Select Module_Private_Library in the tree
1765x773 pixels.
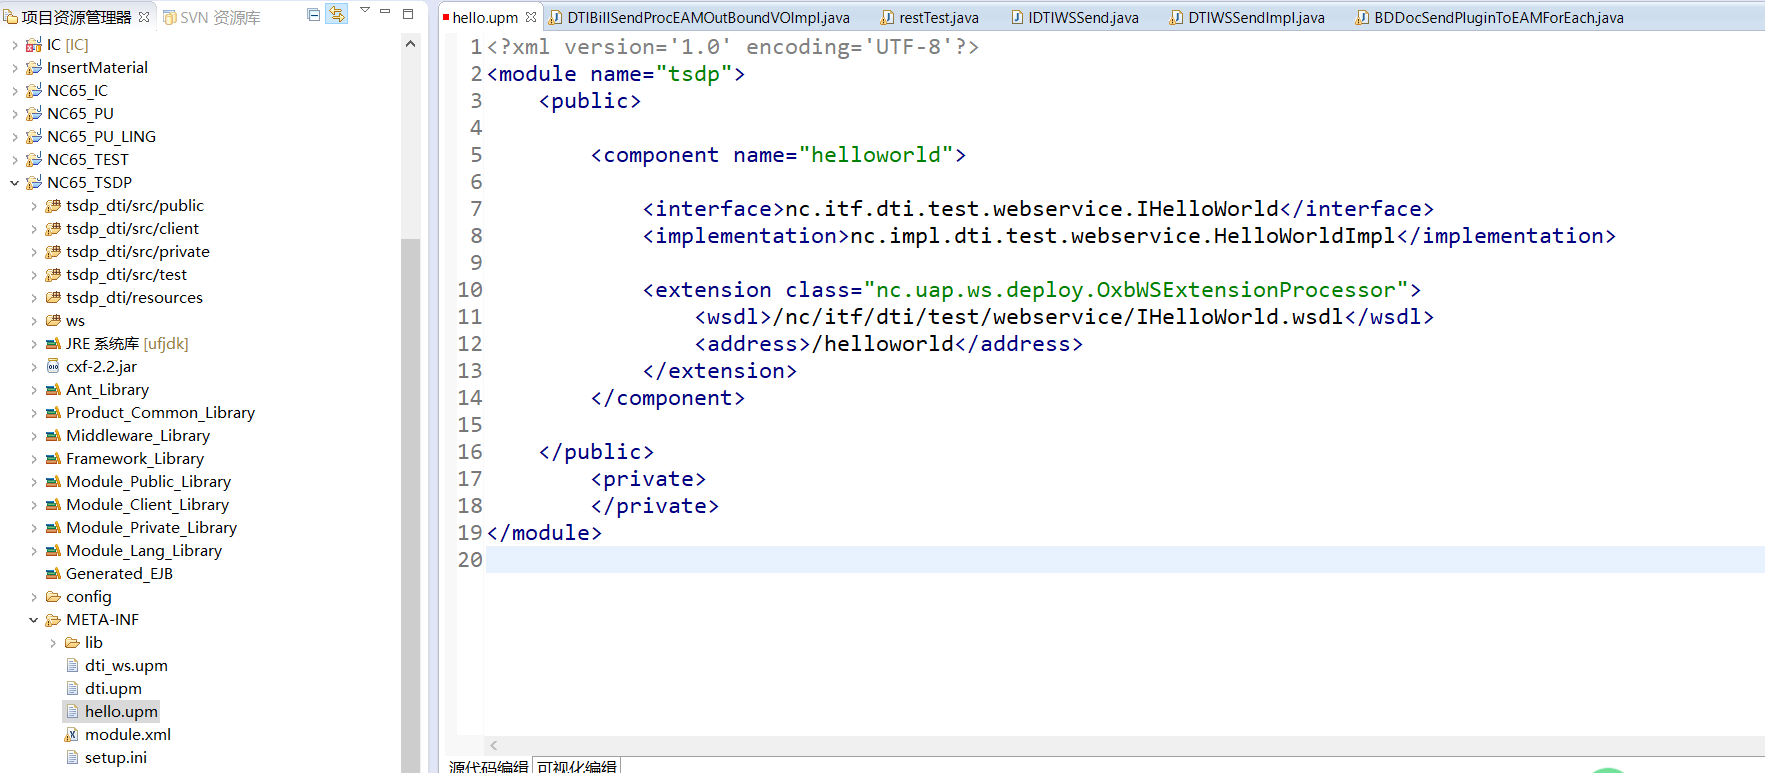coord(151,528)
